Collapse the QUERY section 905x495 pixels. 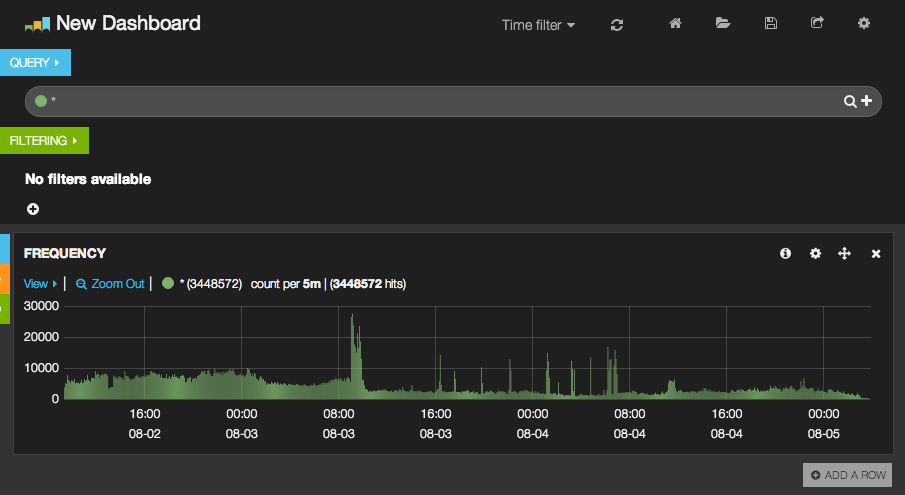tap(35, 62)
